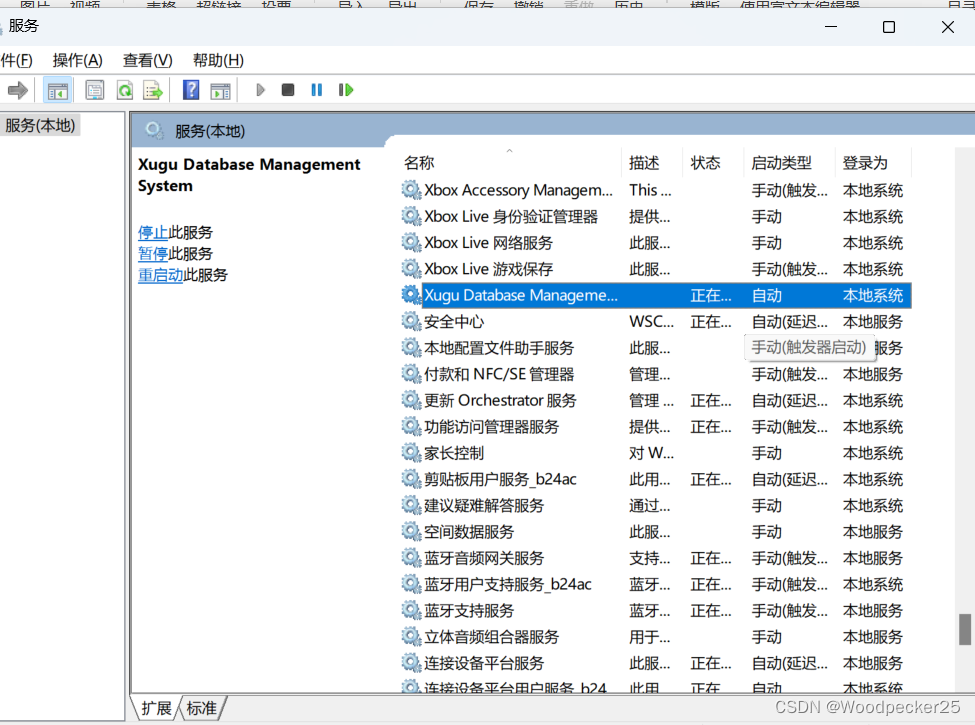The width and height of the screenshot is (975, 725).
Task: Select the 付款和 NFC/SE 管理器 row
Action: [x=656, y=374]
